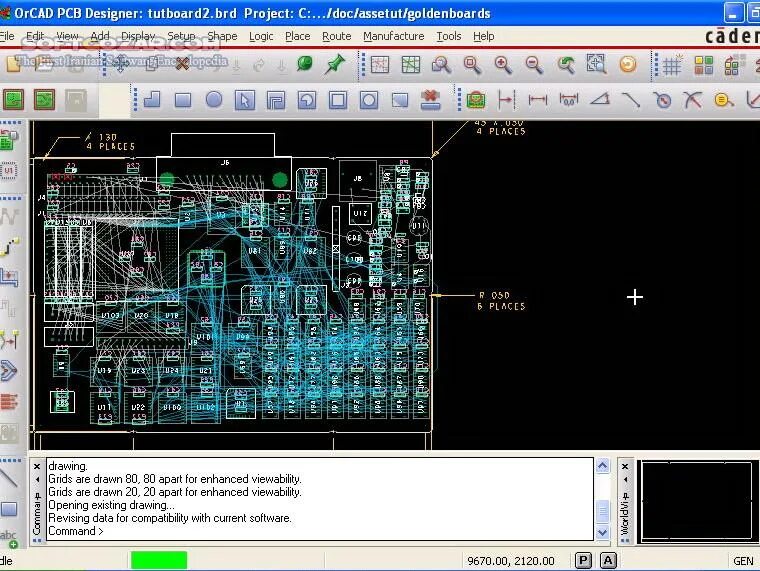This screenshot has width=760, height=571.
Task: Click the Shape Void Circle icon
Action: tap(369, 100)
